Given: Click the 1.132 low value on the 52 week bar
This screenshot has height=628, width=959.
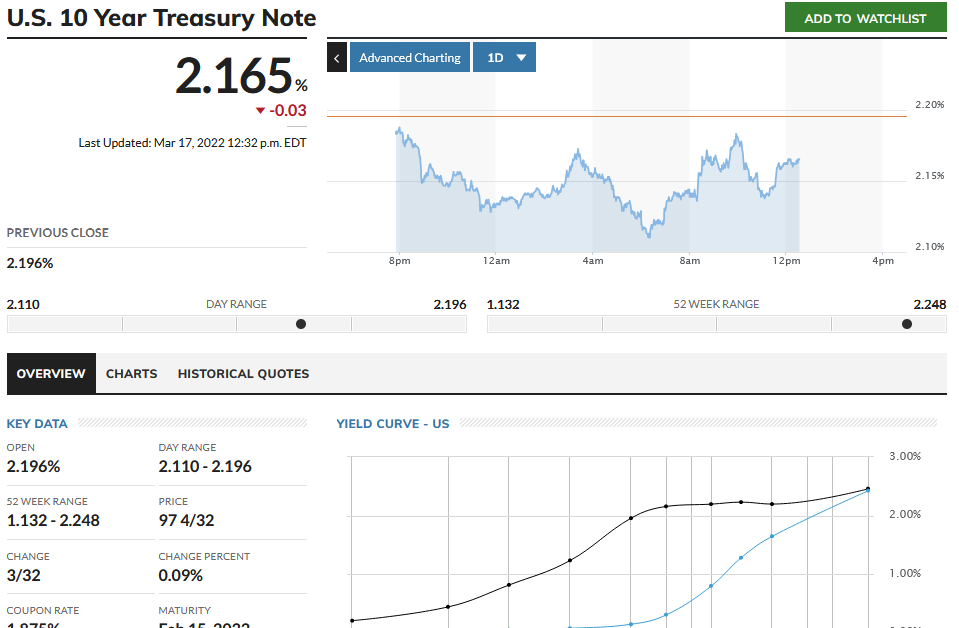Looking at the screenshot, I should pyautogui.click(x=503, y=305).
